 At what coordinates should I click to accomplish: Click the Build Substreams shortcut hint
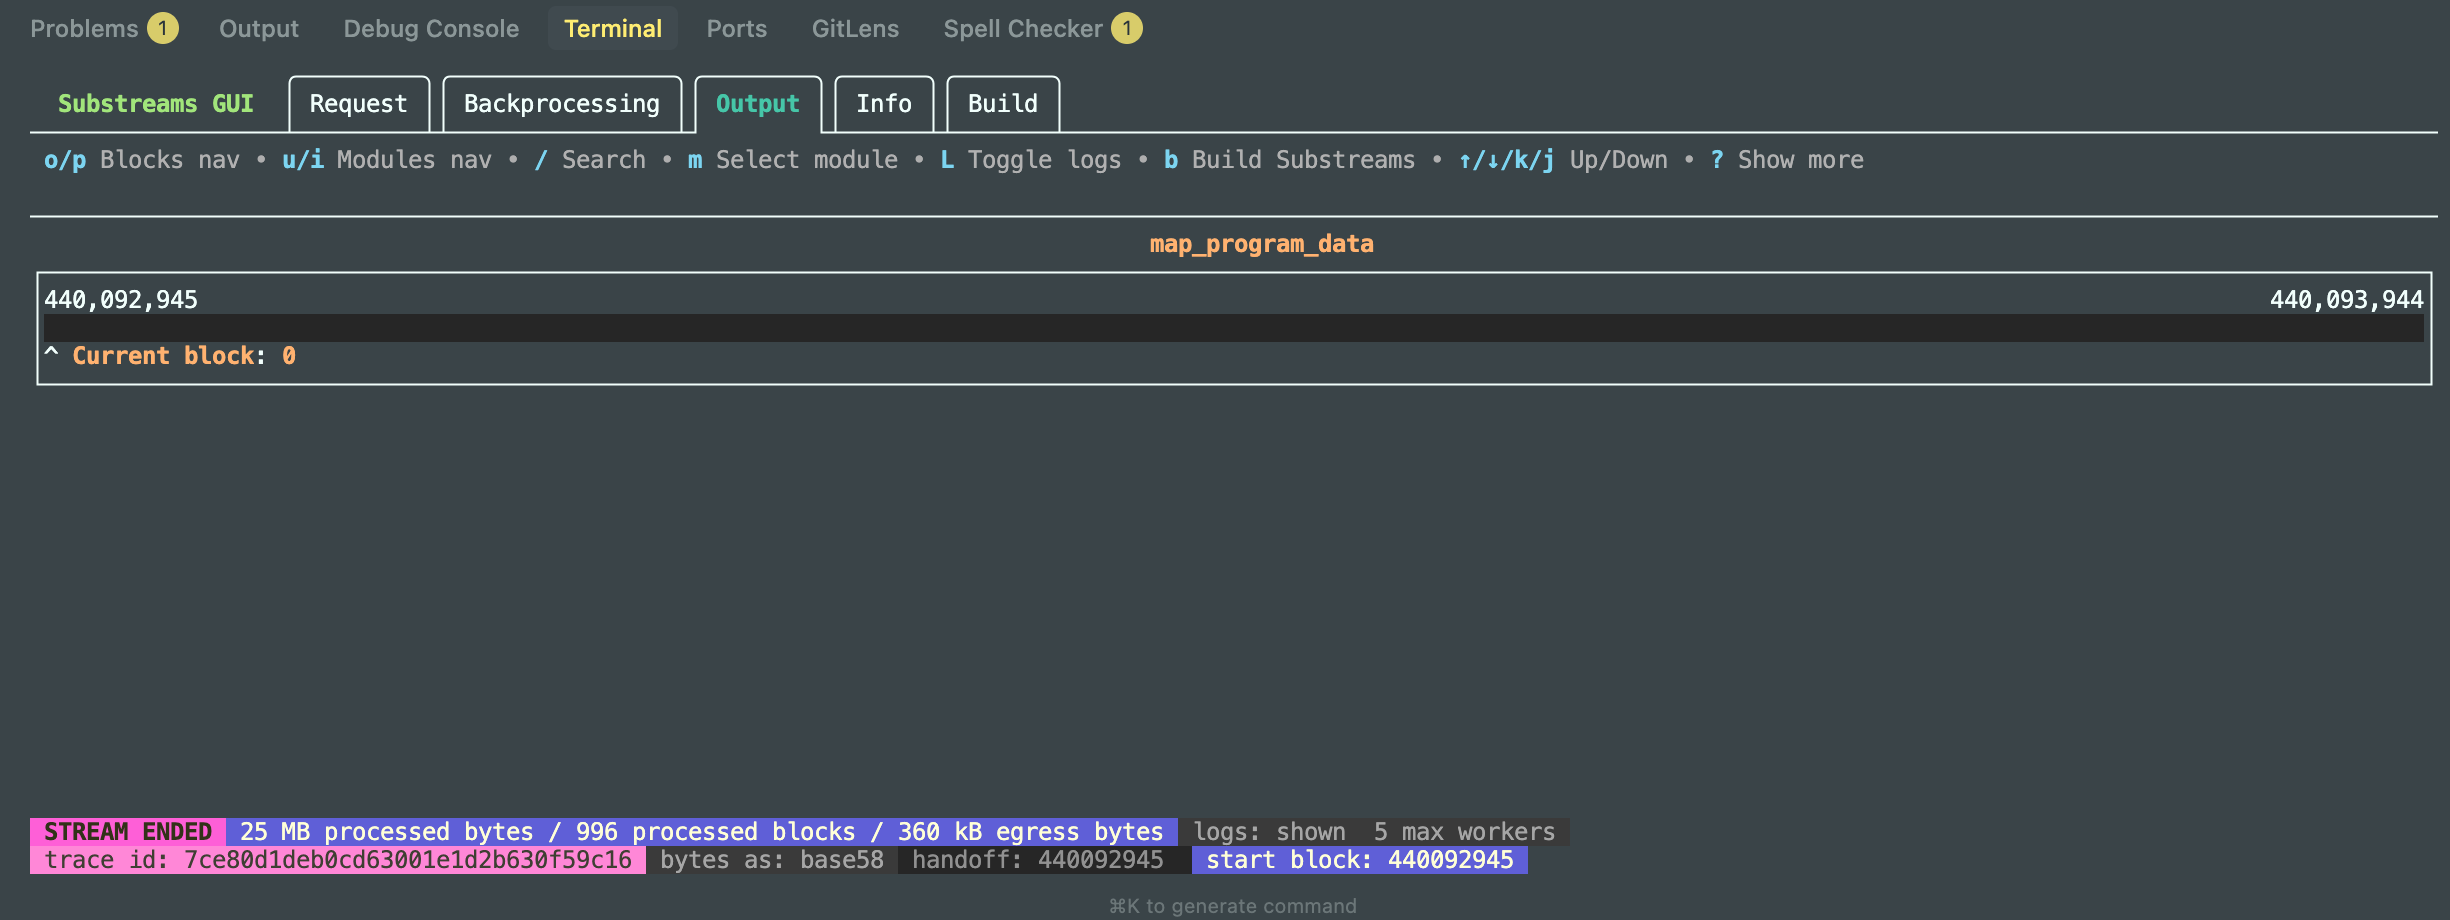(1290, 160)
